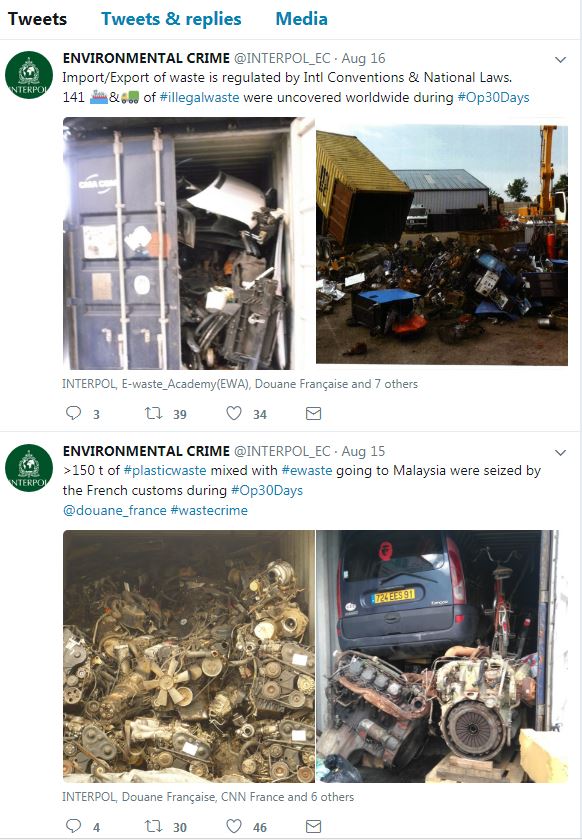Image resolution: width=582 pixels, height=840 pixels.
Task: Switch to Tweets & replies tab
Action: (x=171, y=19)
